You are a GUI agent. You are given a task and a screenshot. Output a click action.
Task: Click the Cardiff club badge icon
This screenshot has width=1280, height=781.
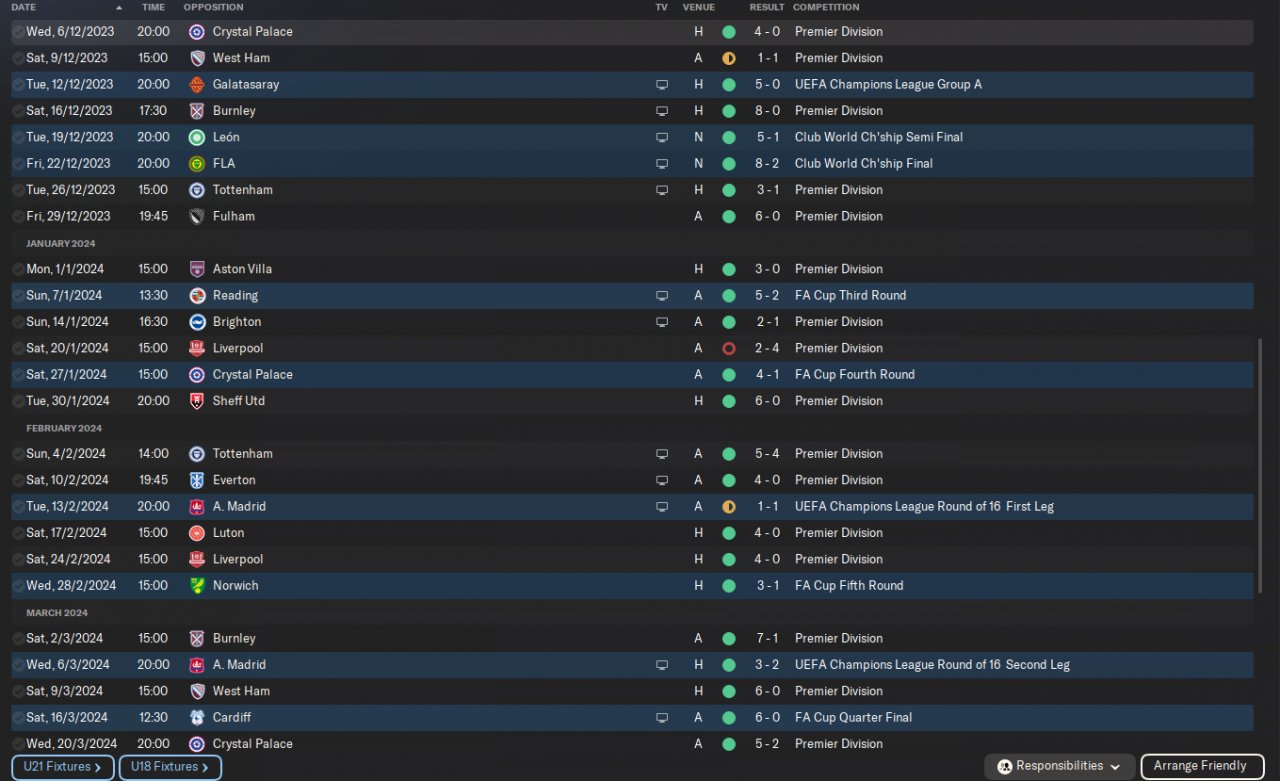197,718
